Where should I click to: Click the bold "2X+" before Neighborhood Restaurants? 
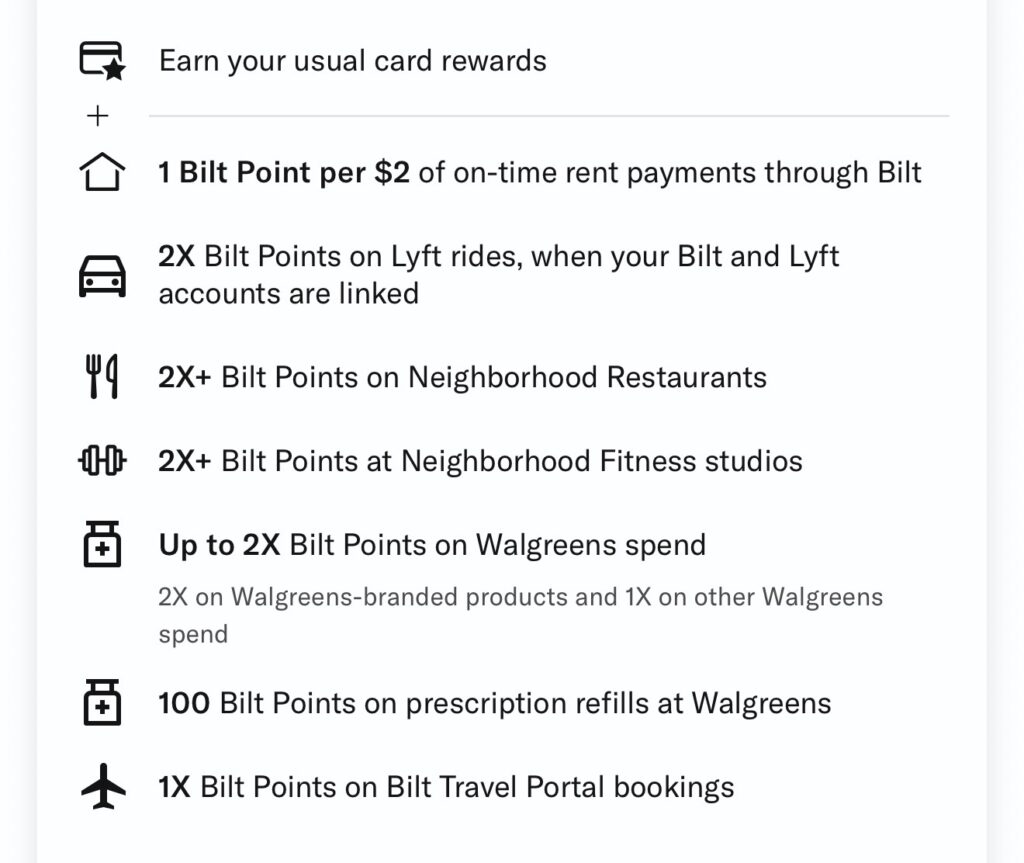pyautogui.click(x=184, y=378)
